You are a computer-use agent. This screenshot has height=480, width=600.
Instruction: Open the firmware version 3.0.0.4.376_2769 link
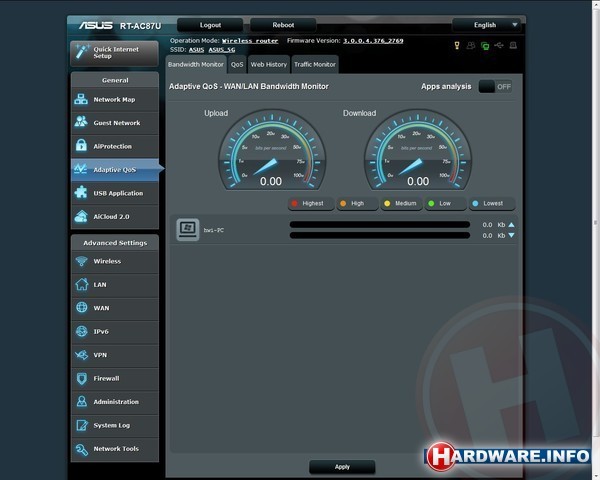tap(373, 41)
